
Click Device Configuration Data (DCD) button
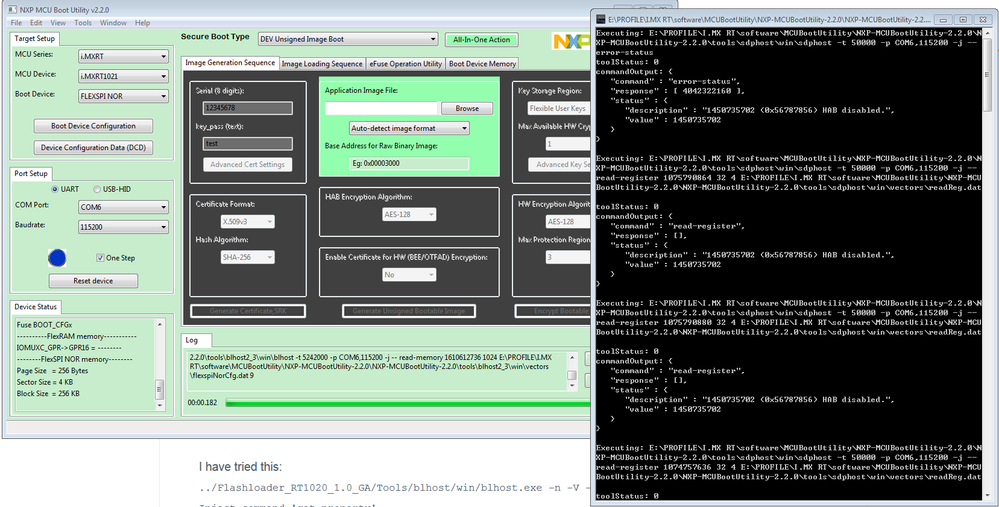(x=93, y=147)
